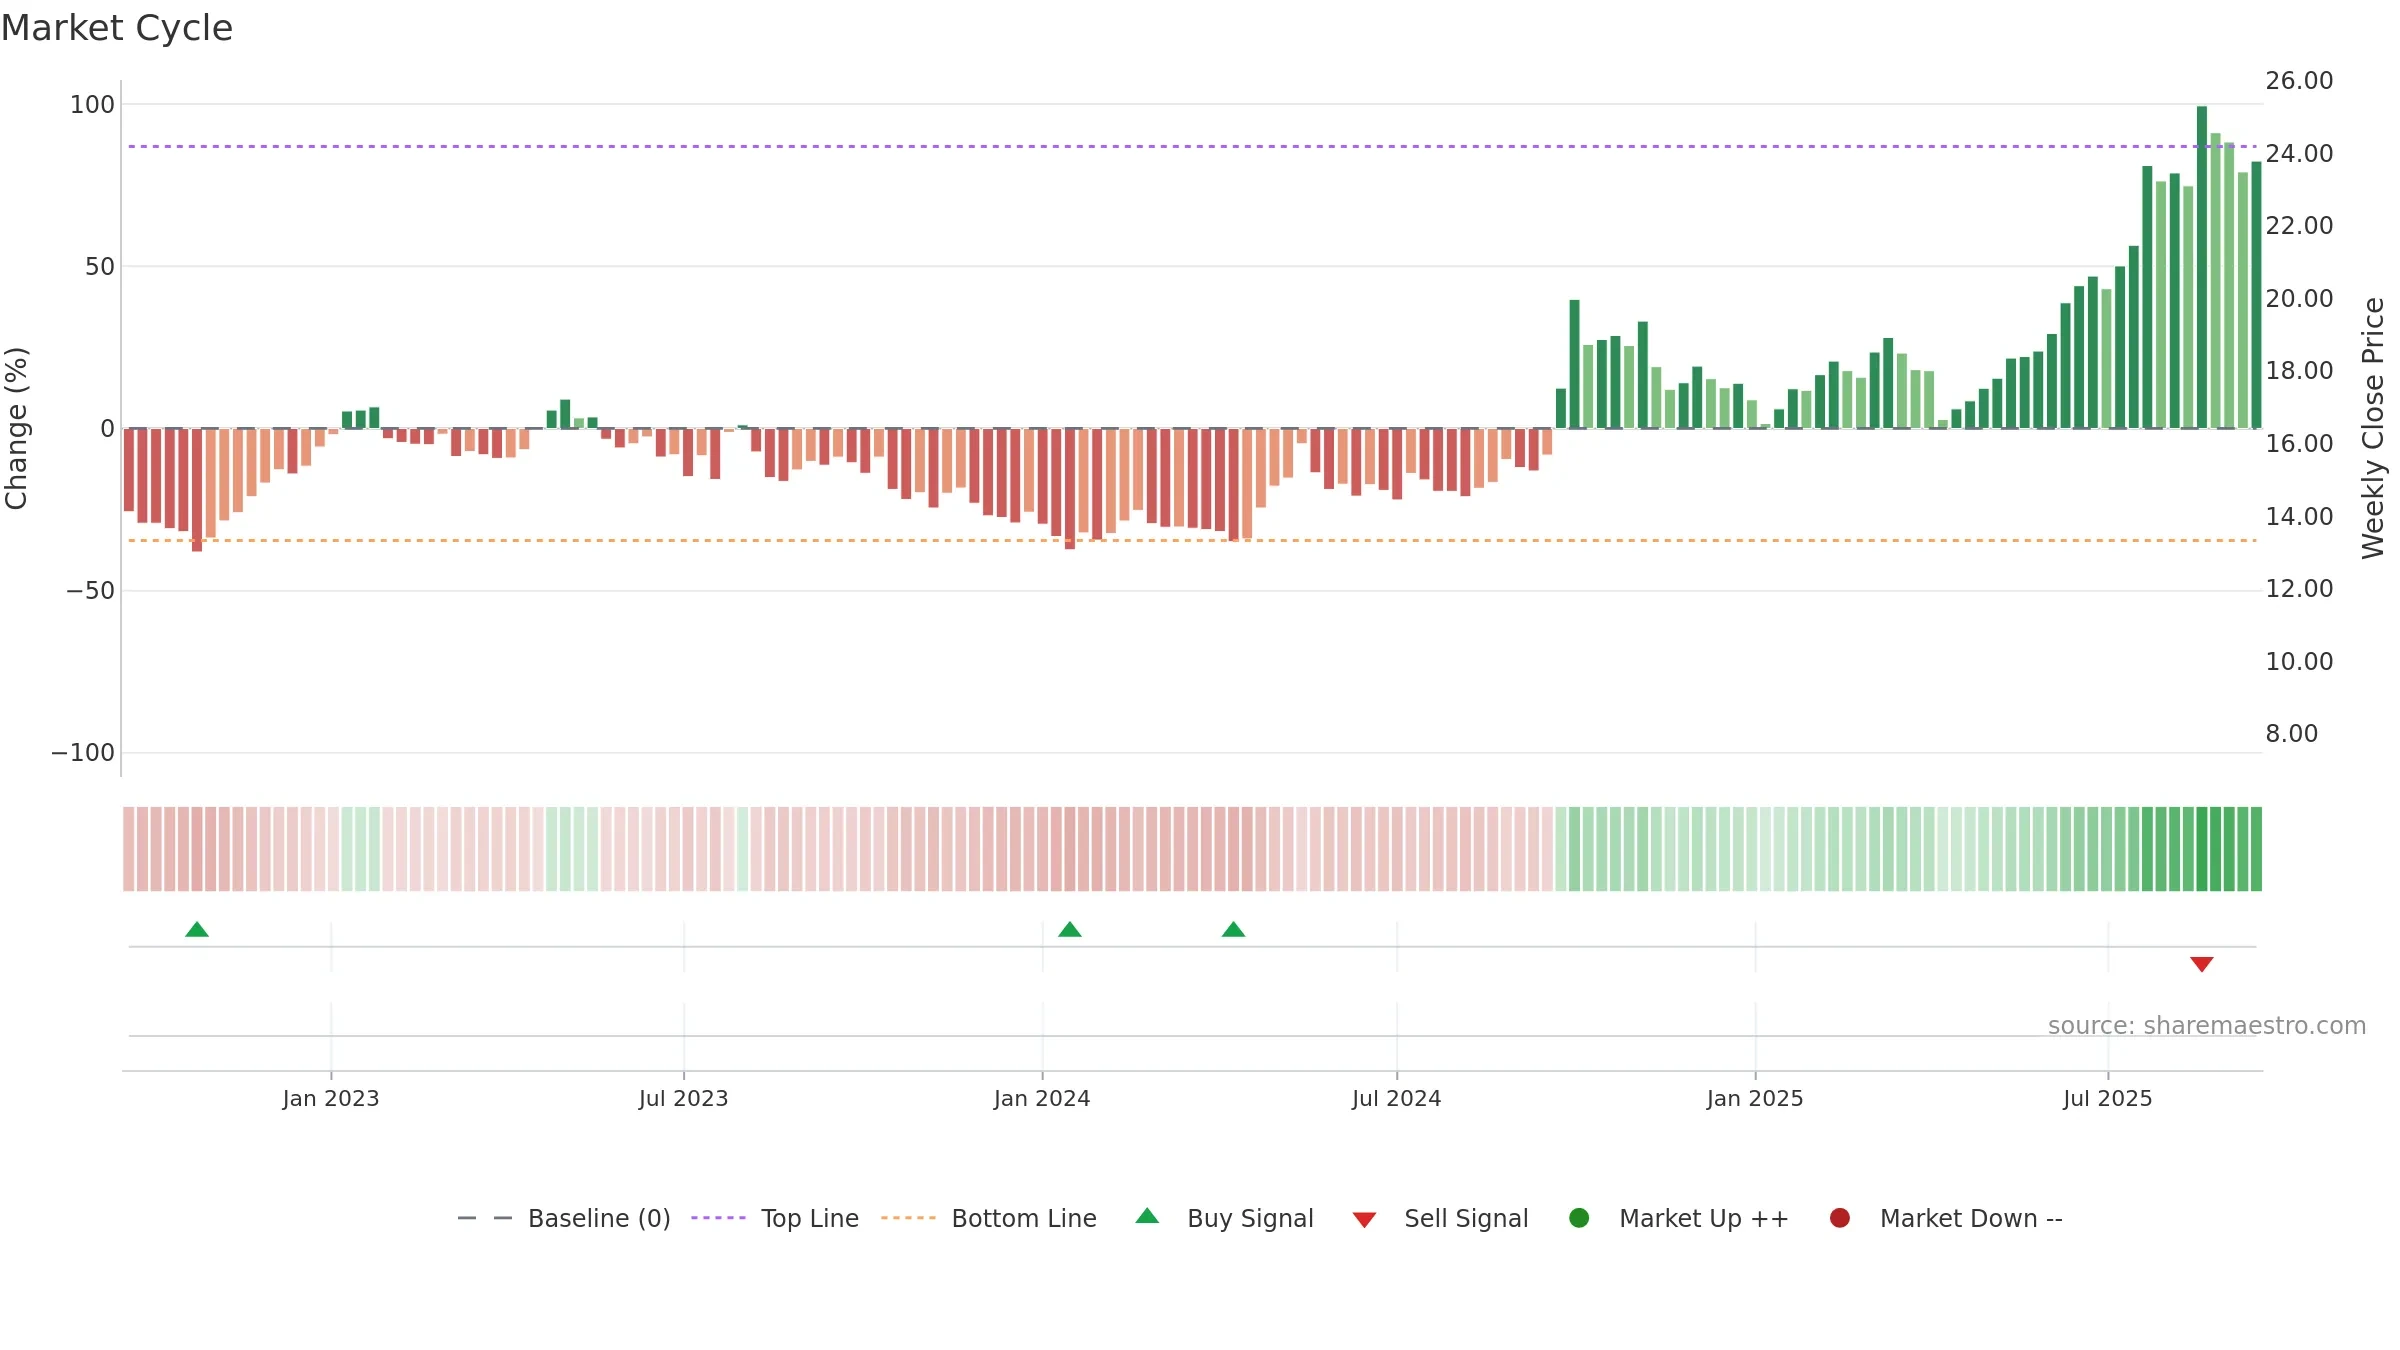Screen dimensions: 2400x1350
Task: Click the source: sharemaestro.com text
Action: click(2207, 1025)
